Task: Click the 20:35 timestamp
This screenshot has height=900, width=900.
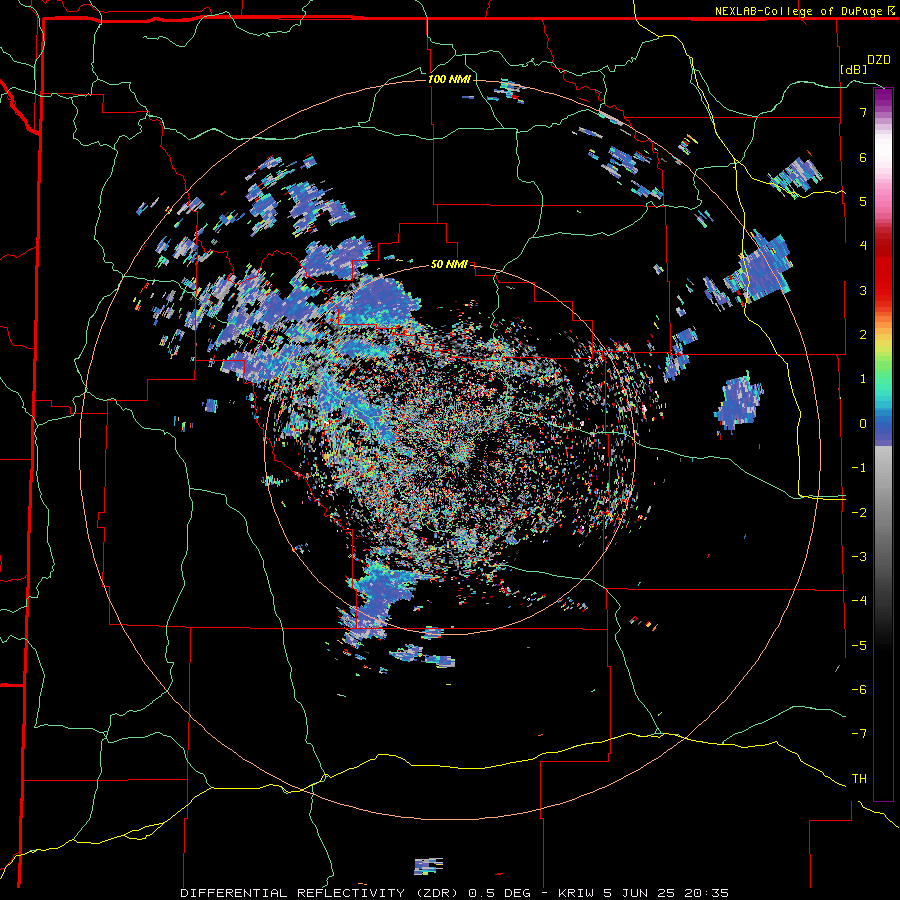Action: 708,893
